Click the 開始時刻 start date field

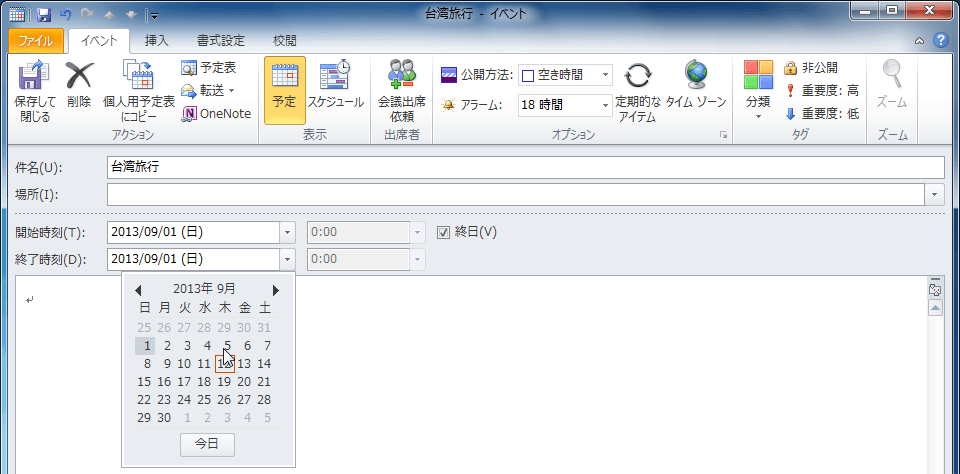[193, 233]
